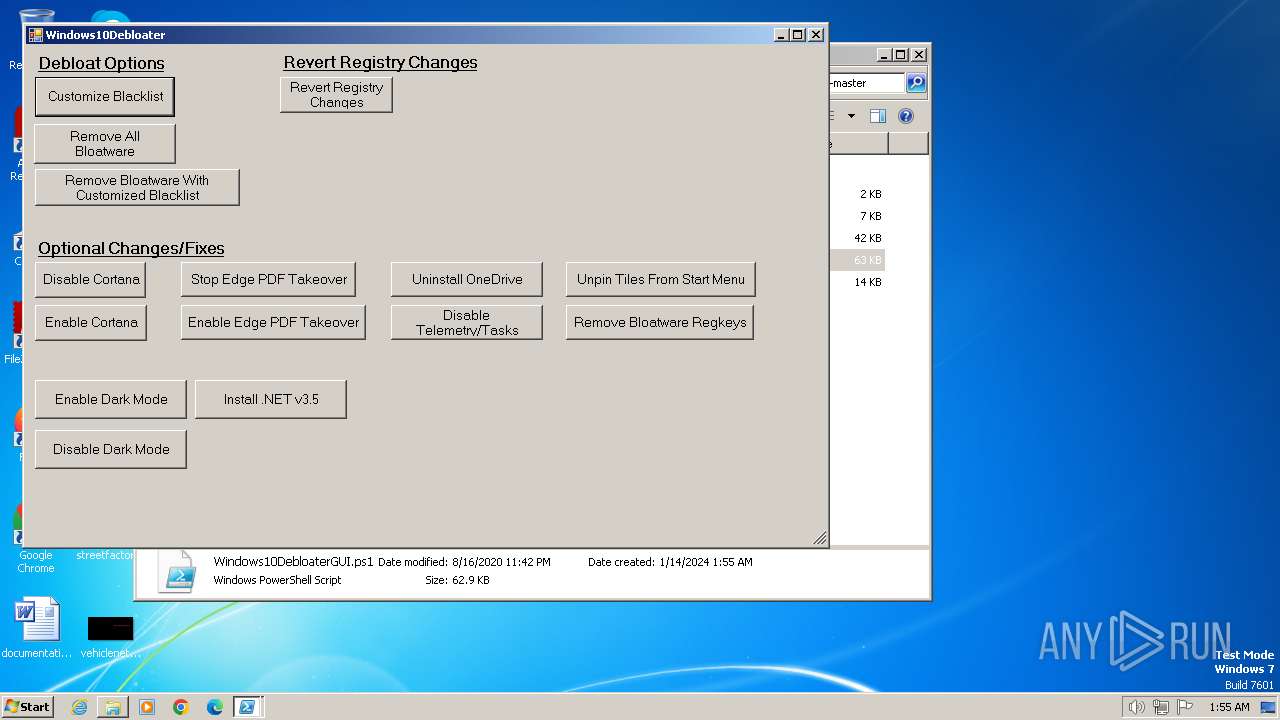Click the Enable Cortana button

(91, 322)
